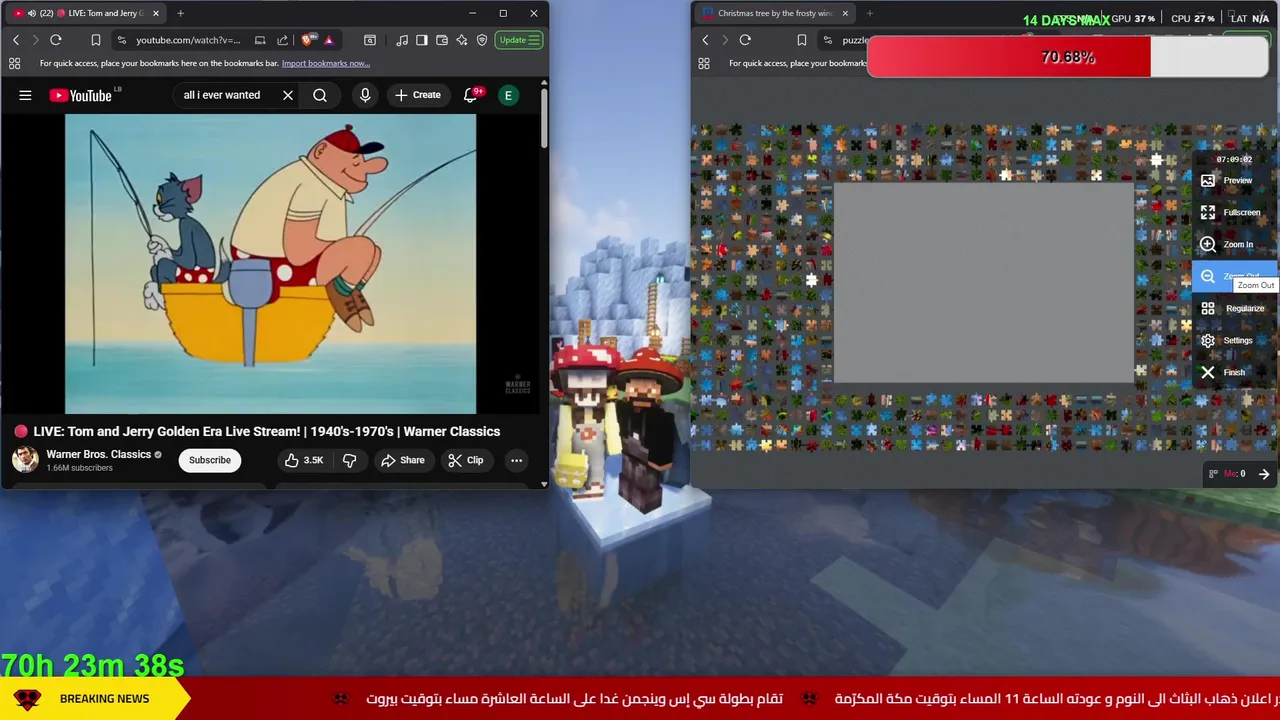This screenshot has height=720, width=1280.
Task: Click the YouTube page vertical scrollbar
Action: (x=544, y=118)
